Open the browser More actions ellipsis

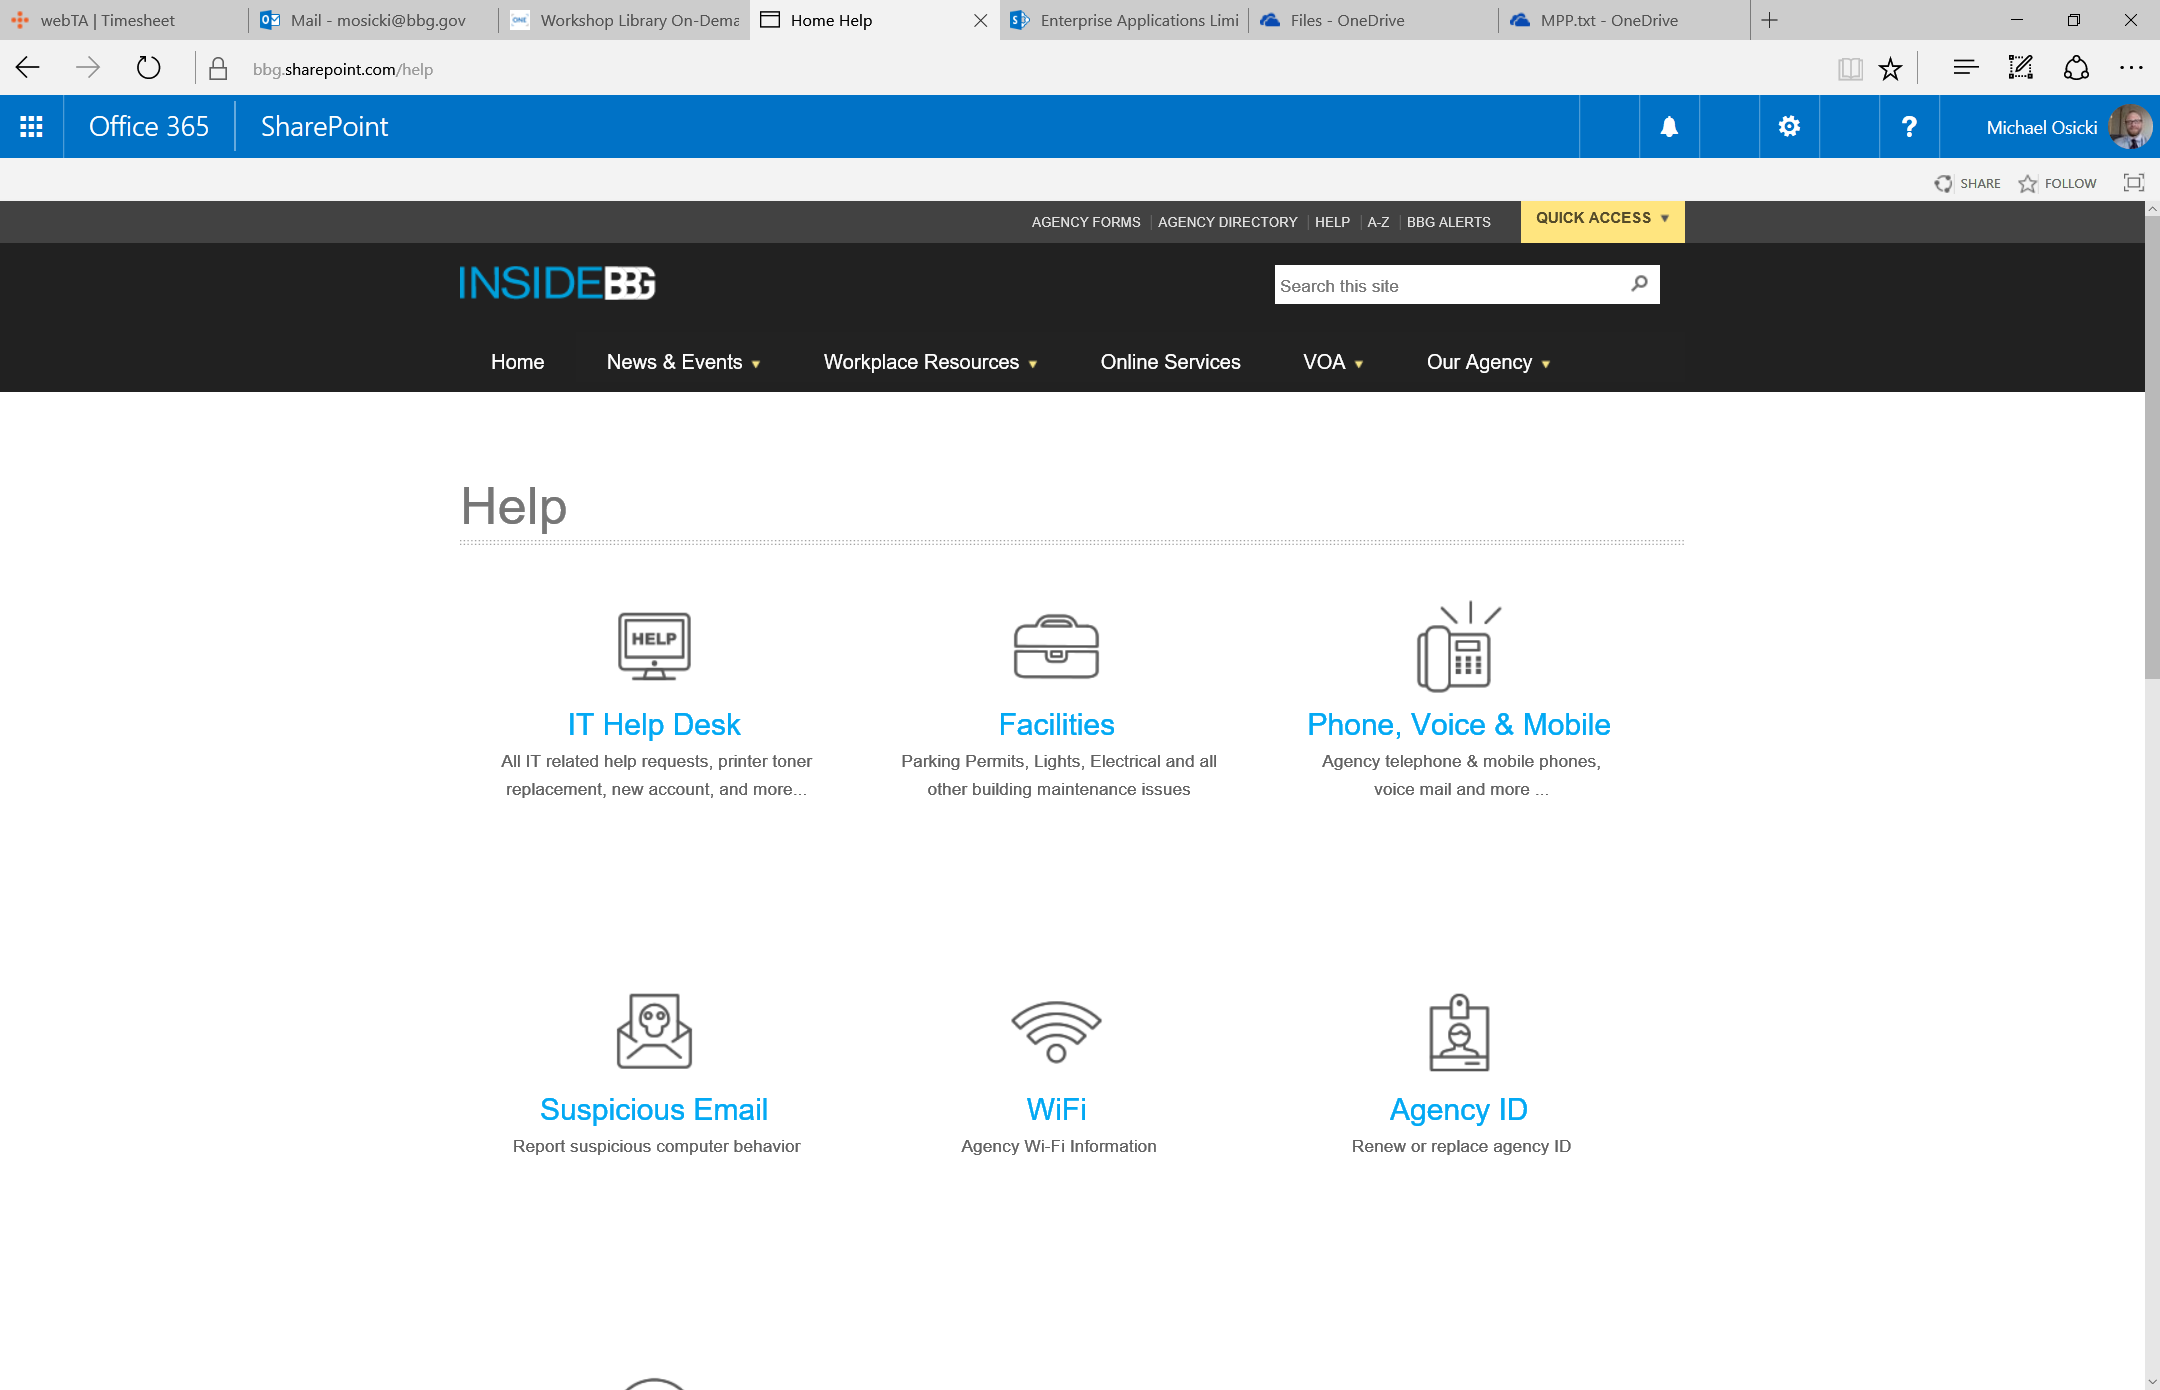(2131, 68)
